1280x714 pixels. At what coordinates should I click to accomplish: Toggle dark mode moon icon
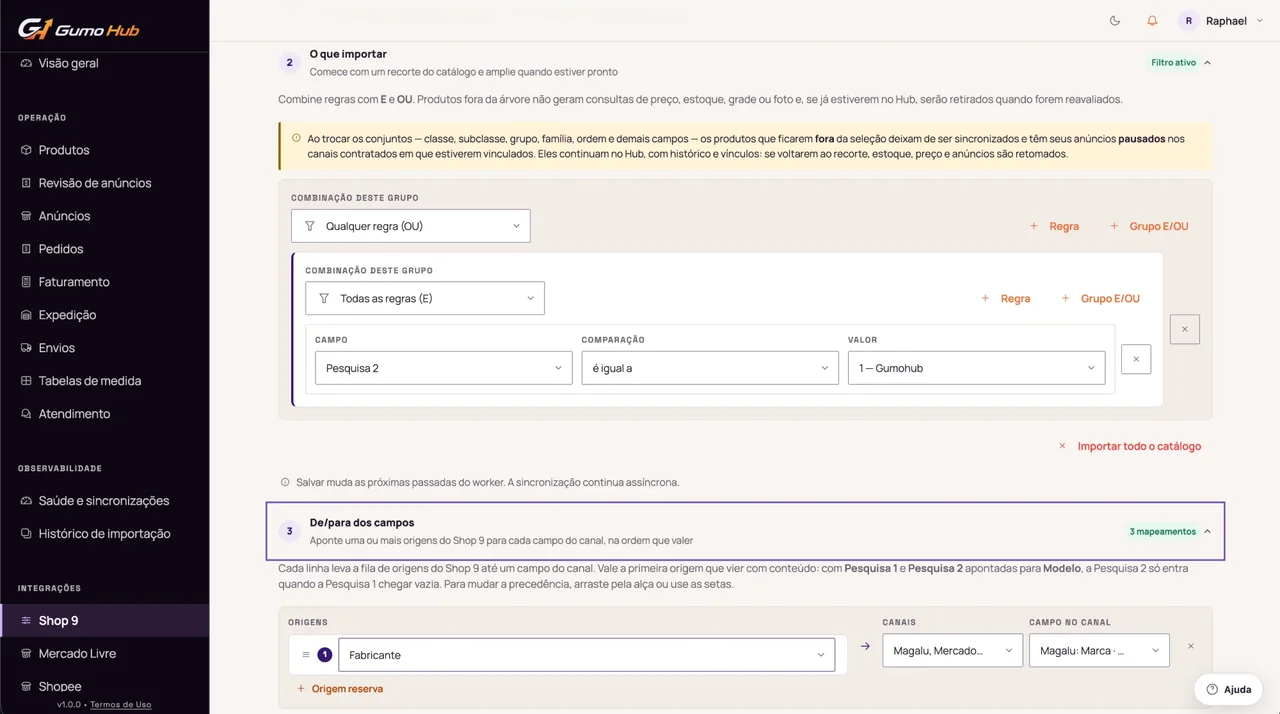pyautogui.click(x=1115, y=21)
